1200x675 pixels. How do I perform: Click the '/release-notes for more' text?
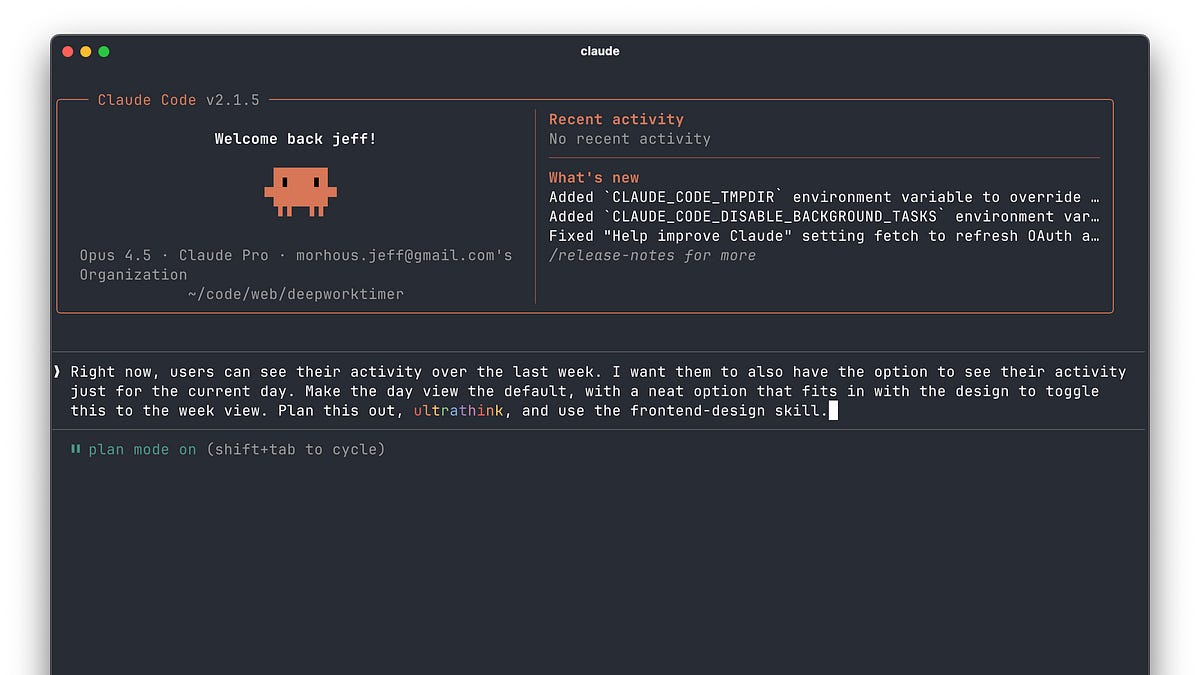coord(652,256)
